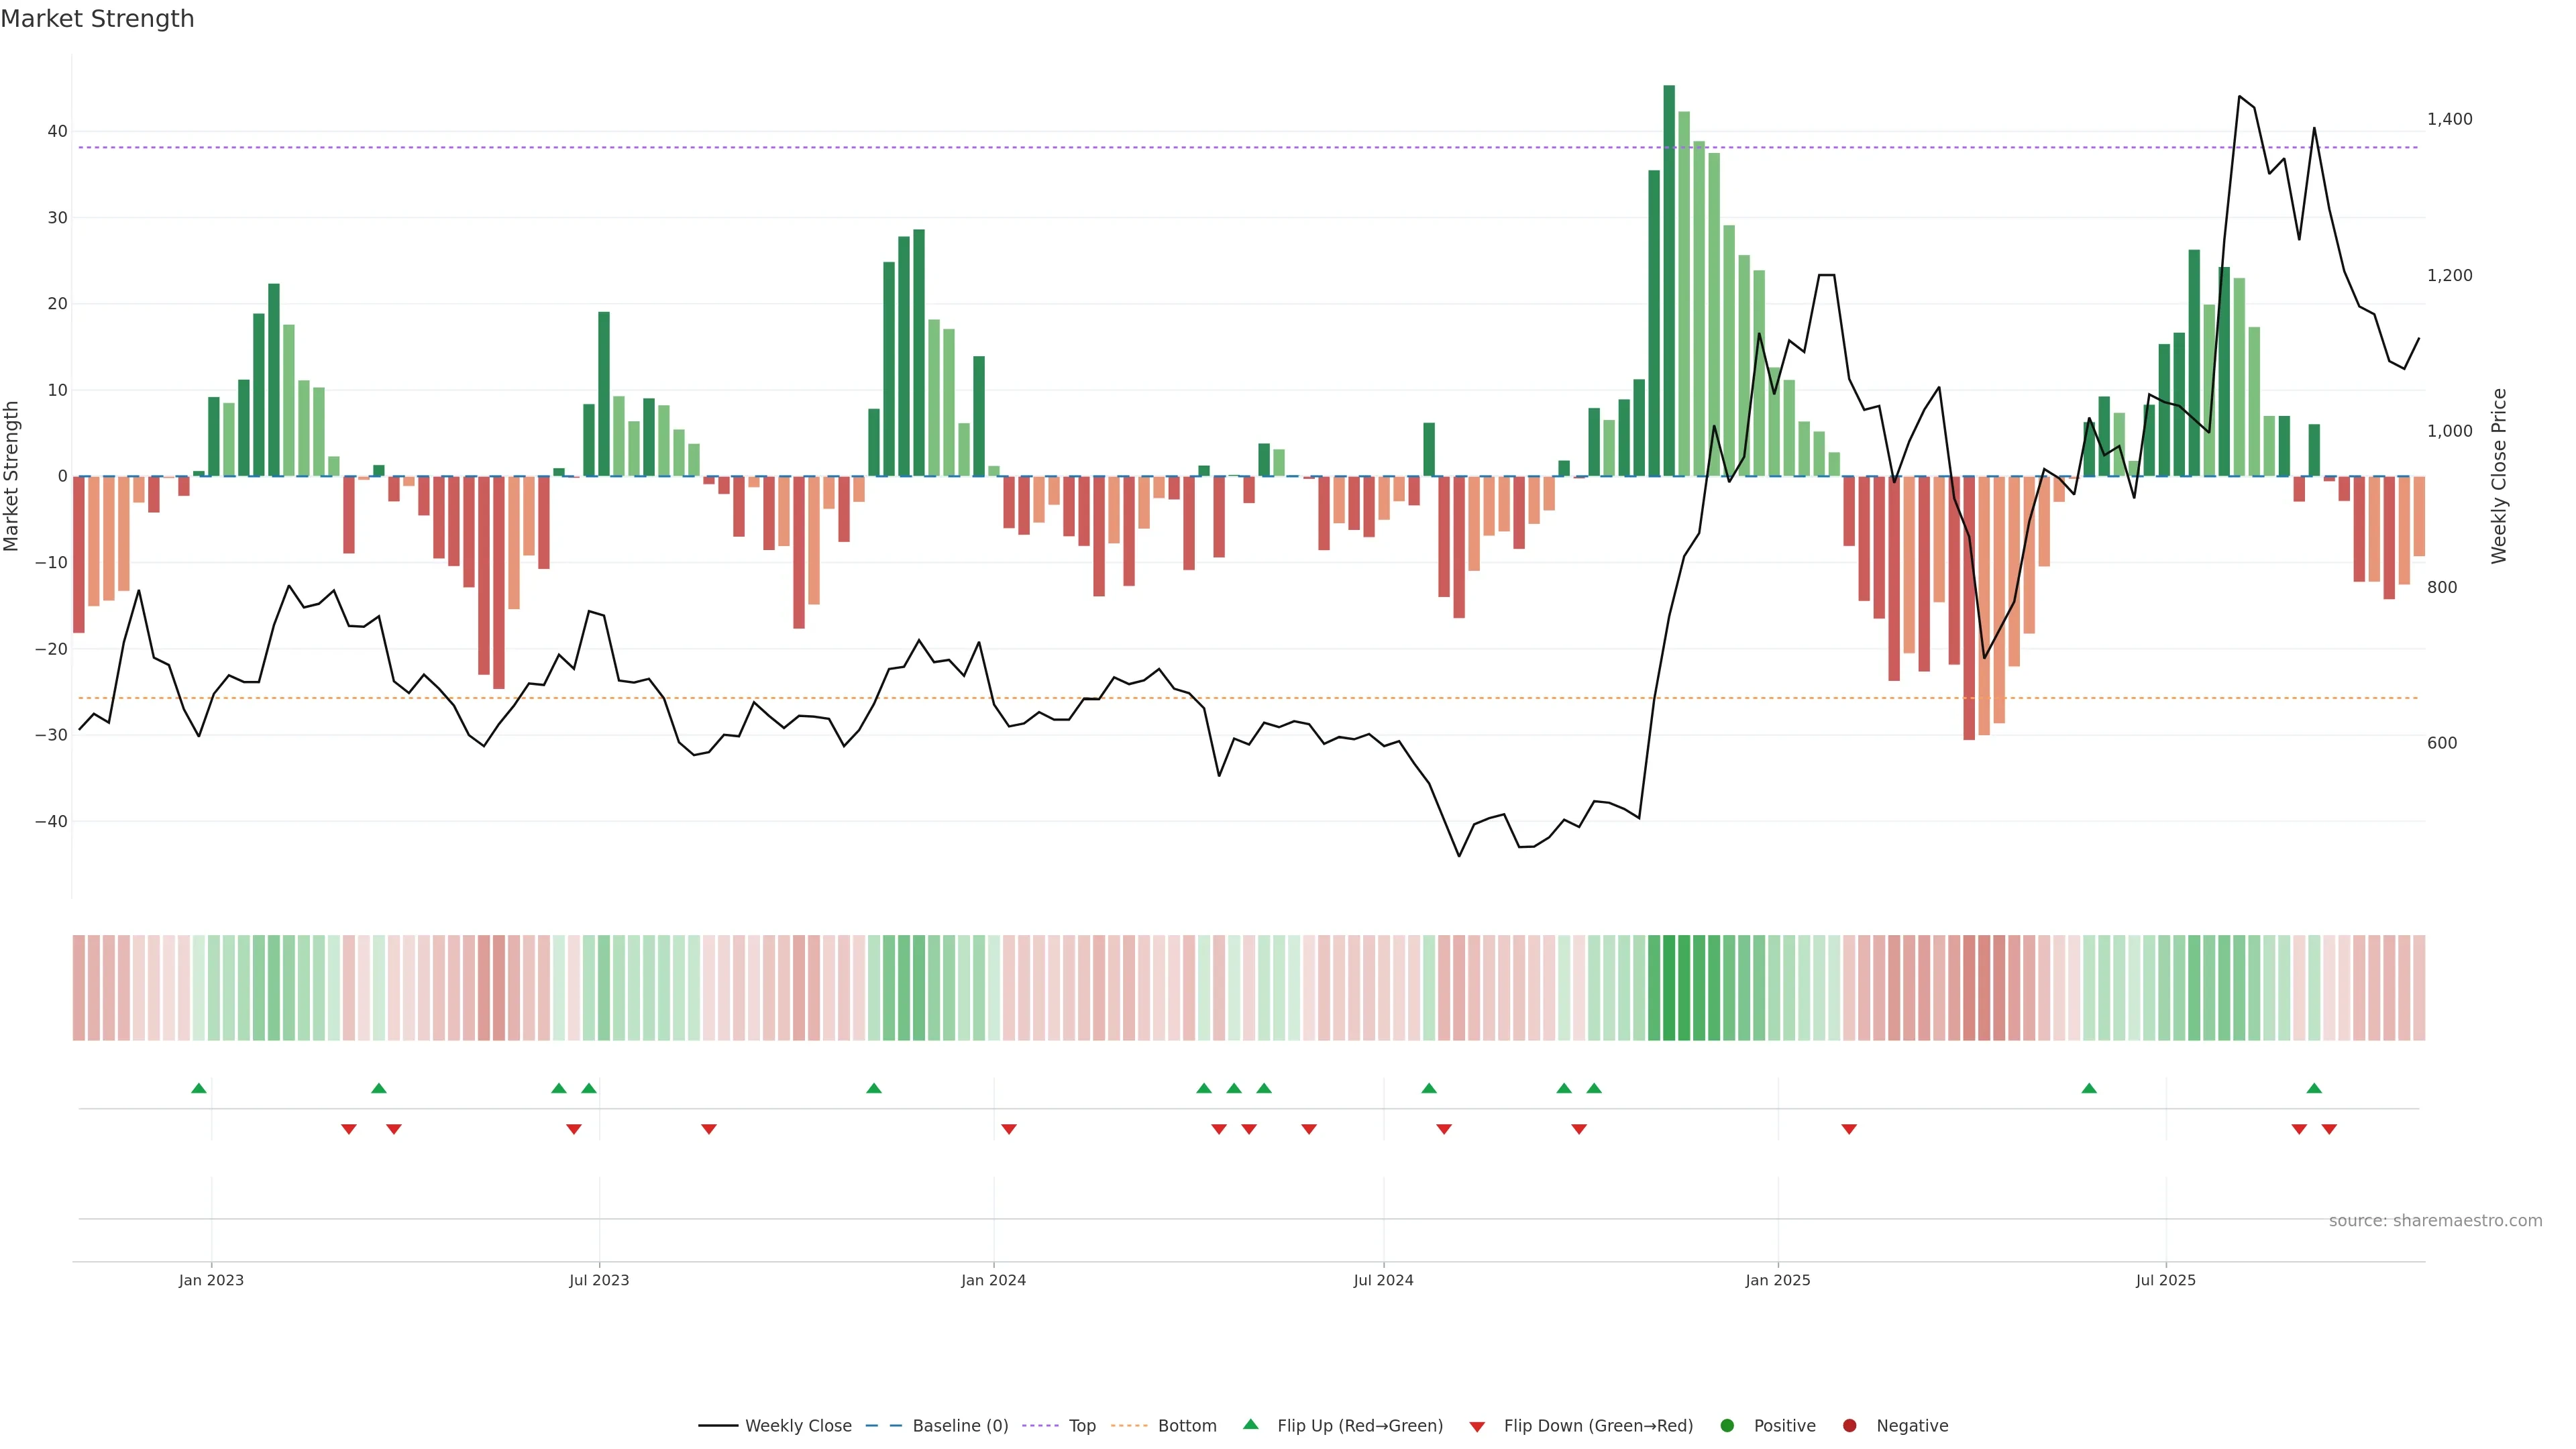Click the Negative red circle legend icon
The width and height of the screenshot is (2576, 1449).
click(x=1849, y=1426)
